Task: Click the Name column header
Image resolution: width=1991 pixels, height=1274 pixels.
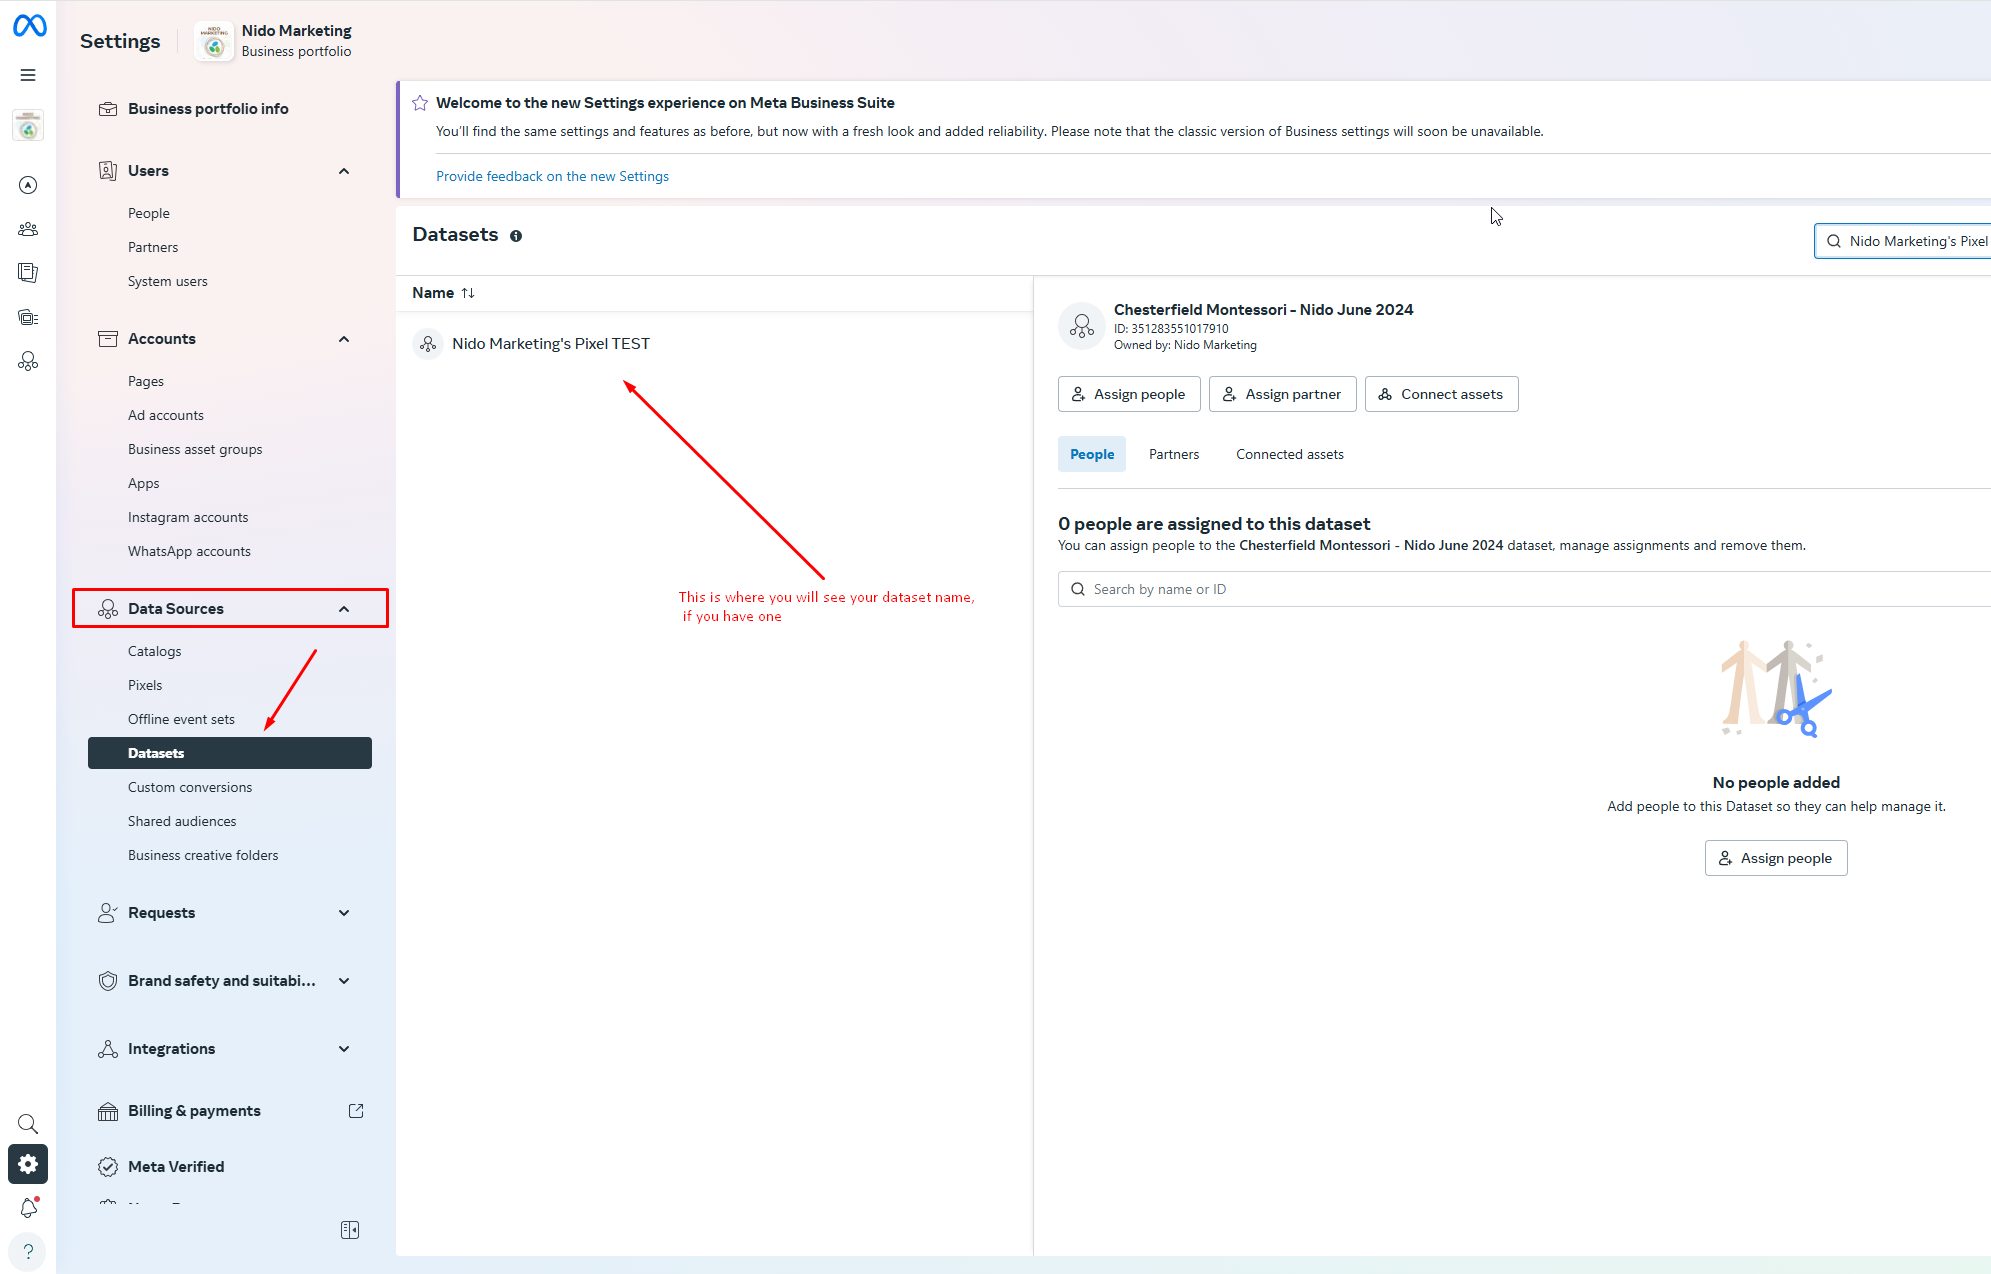Action: point(433,293)
